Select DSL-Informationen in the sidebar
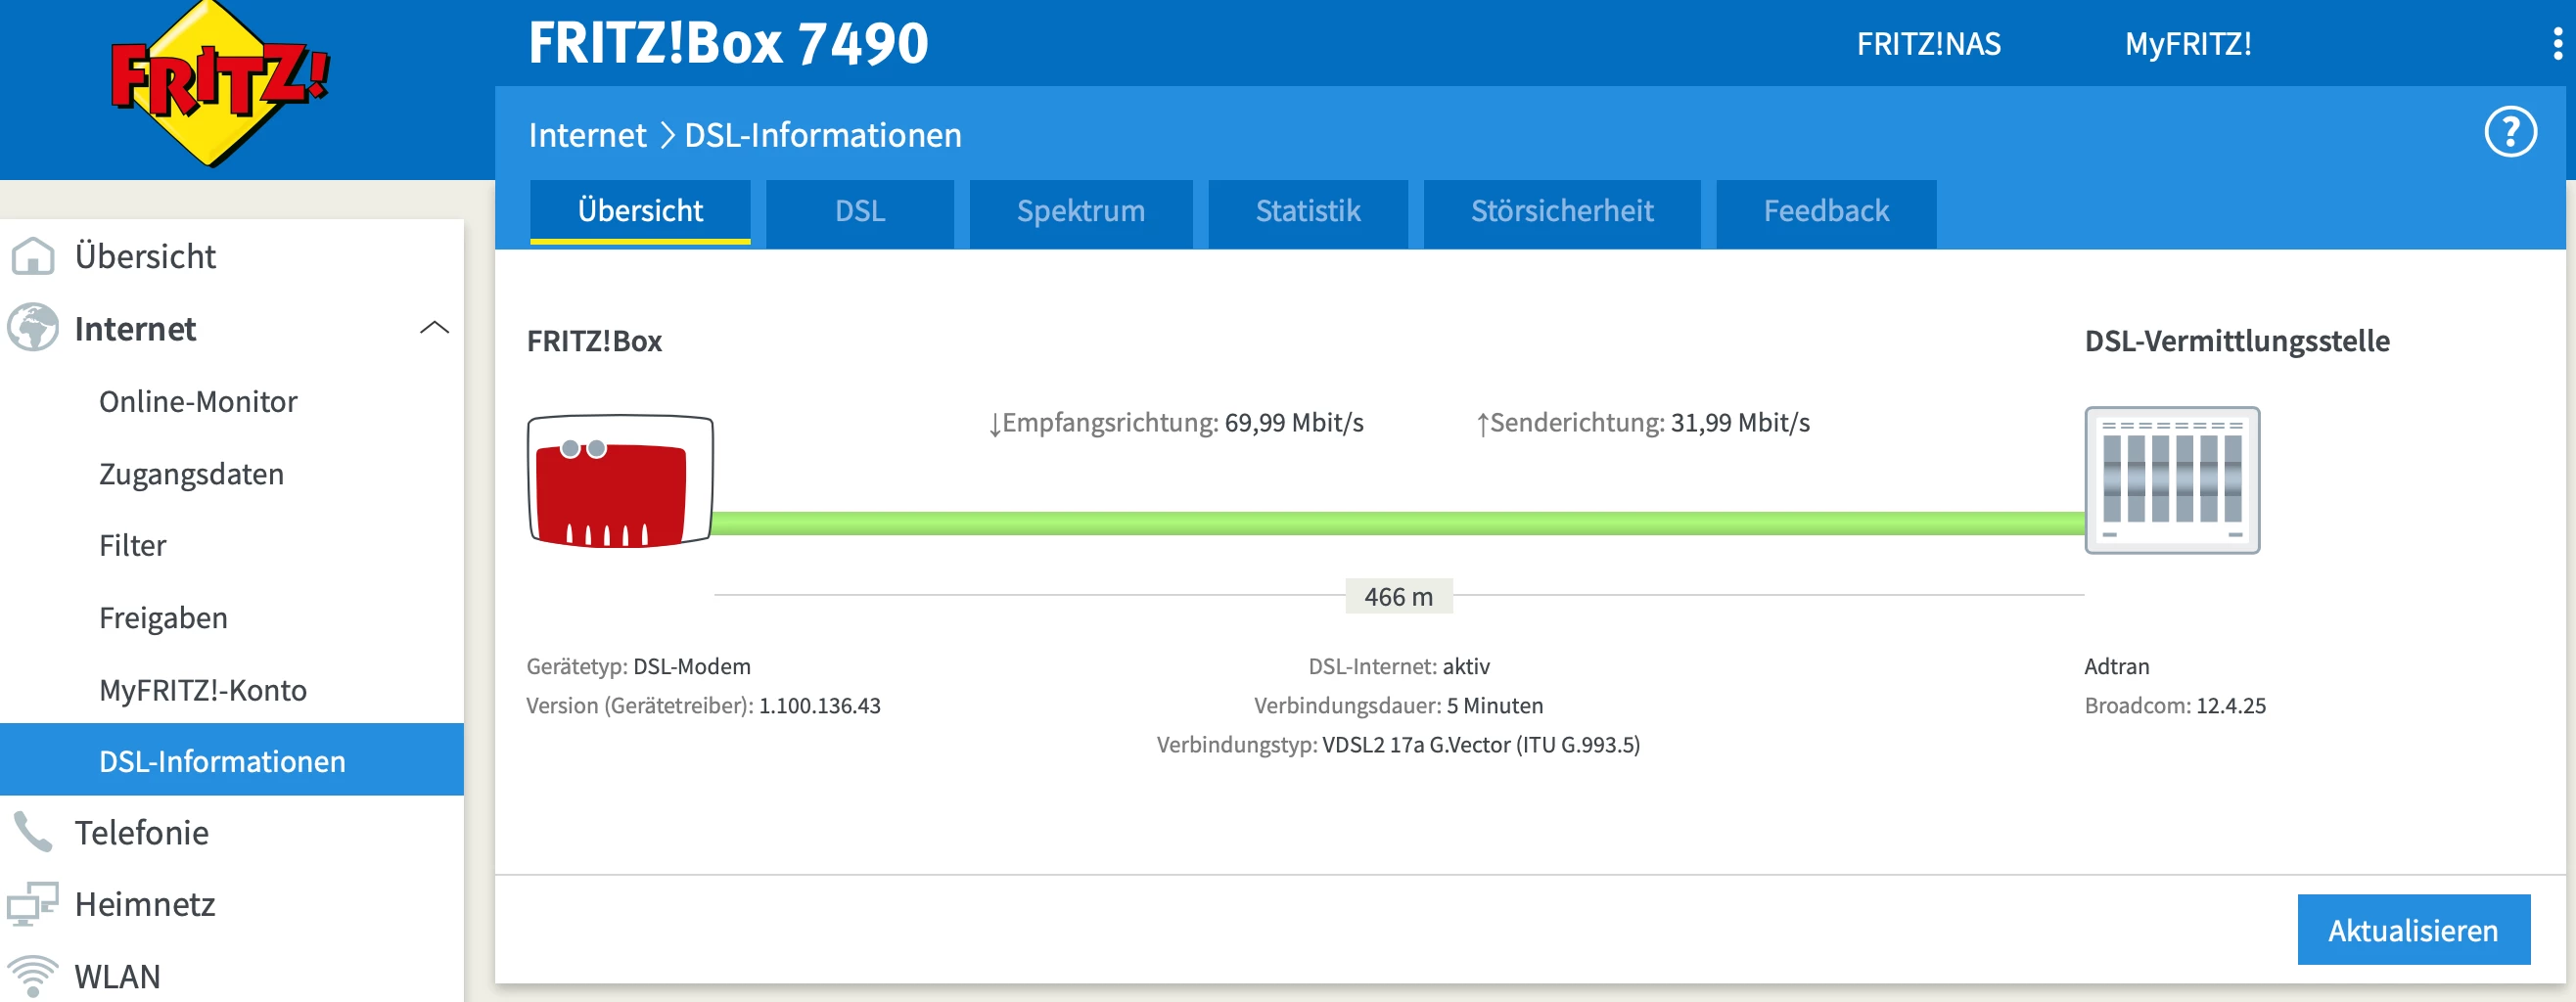 [x=232, y=760]
